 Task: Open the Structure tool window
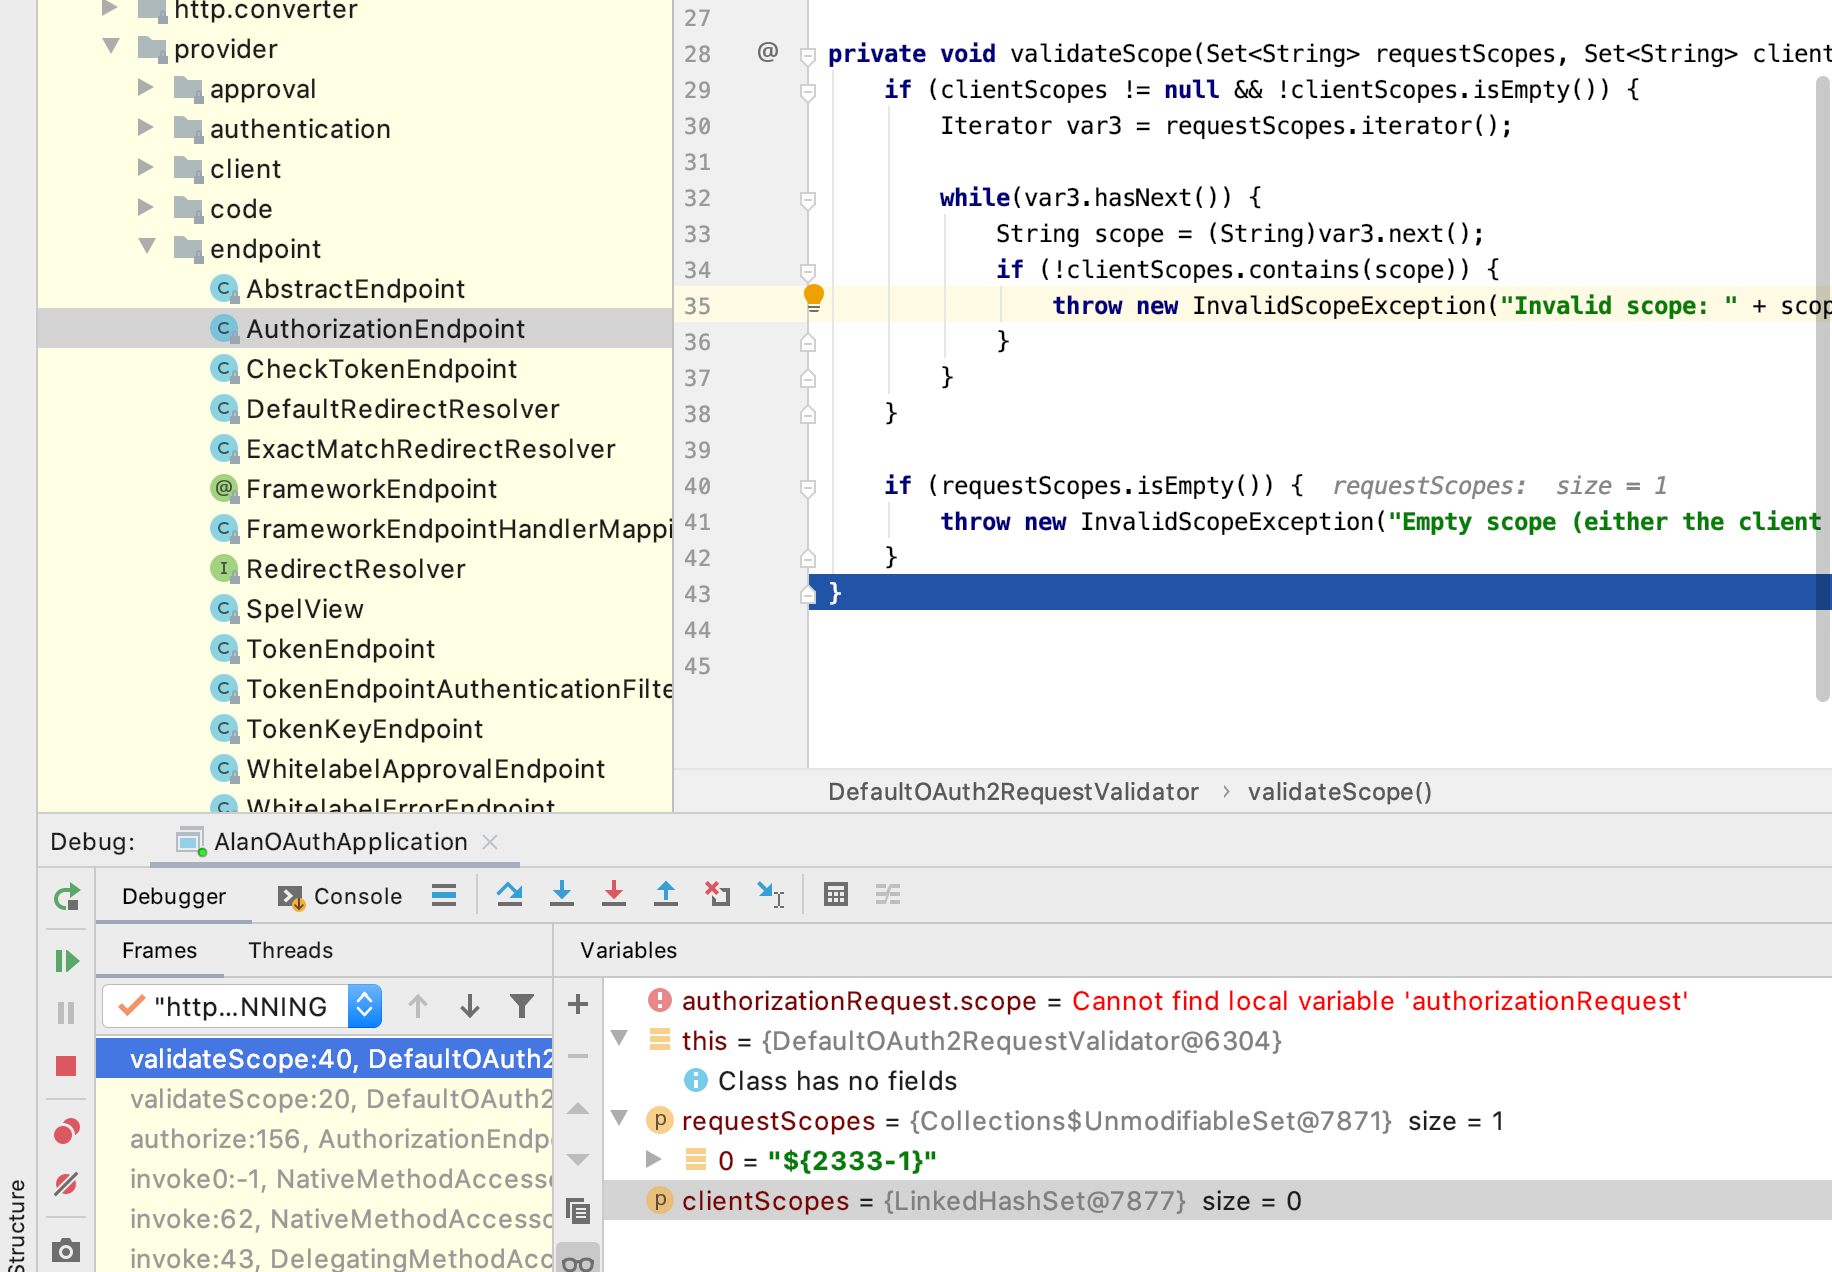click(17, 1224)
